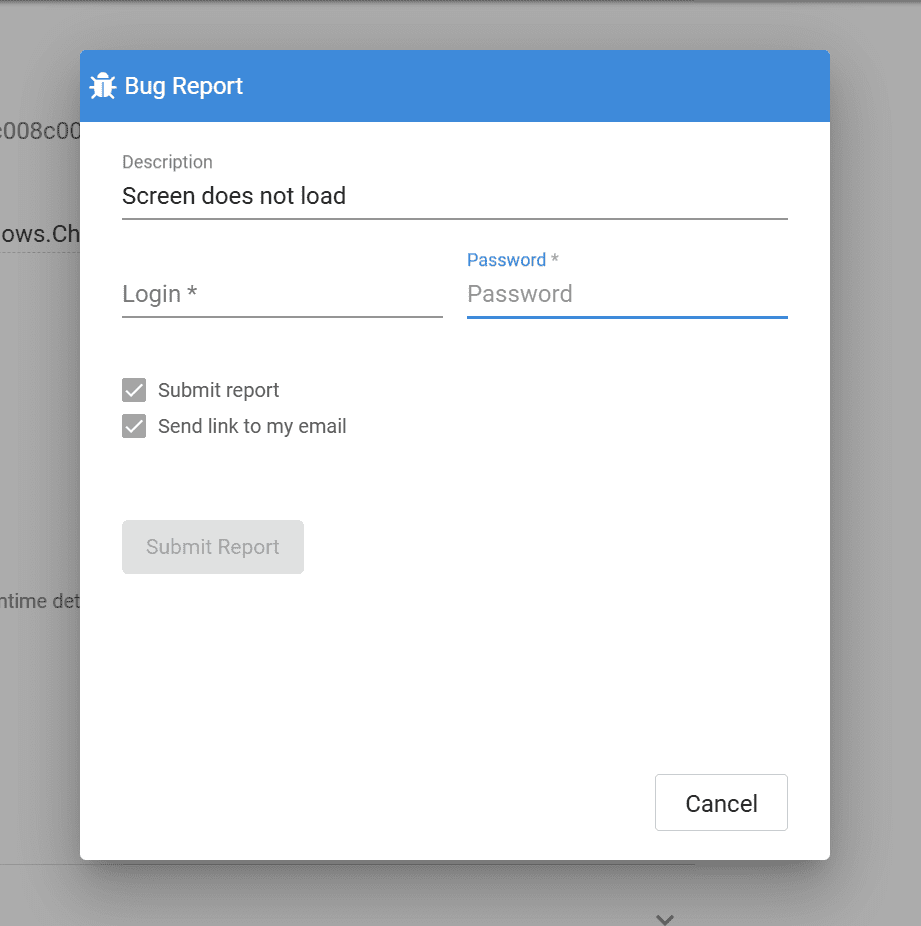Viewport: 921px width, 926px height.
Task: Uncheck the Send link to my email checkbox
Action: pyautogui.click(x=134, y=427)
